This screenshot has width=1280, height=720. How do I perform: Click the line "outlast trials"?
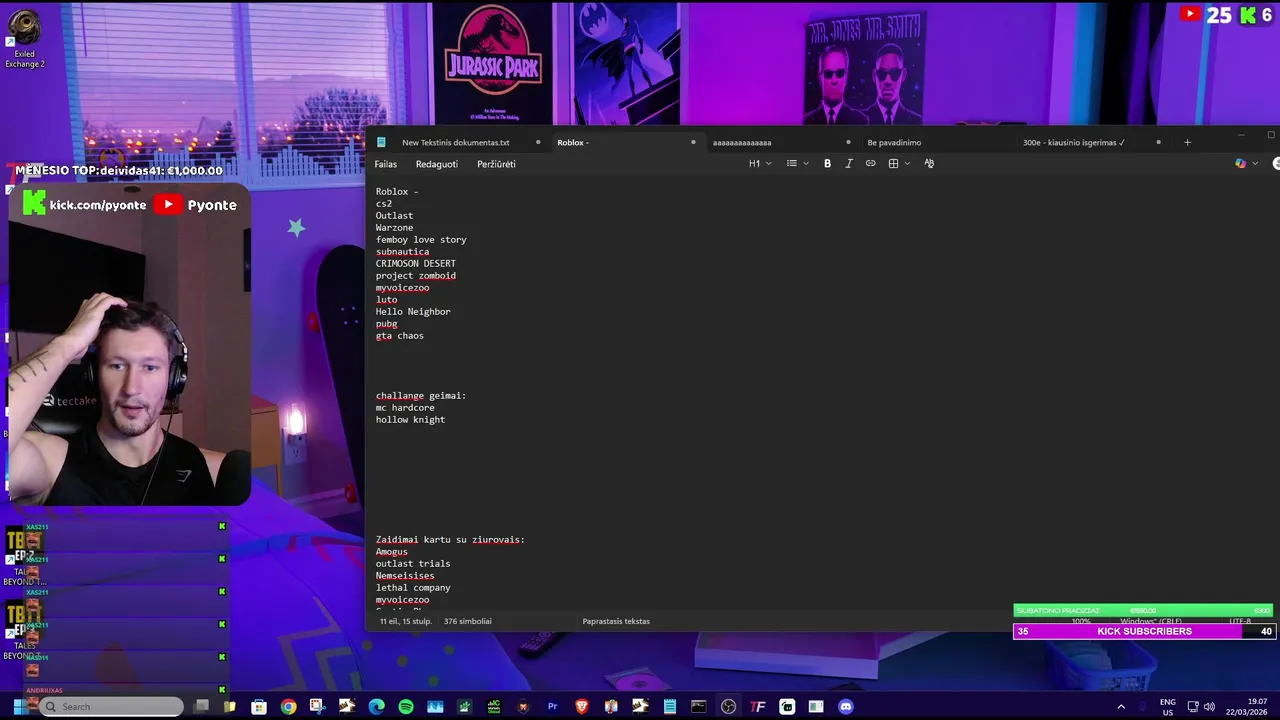(413, 564)
